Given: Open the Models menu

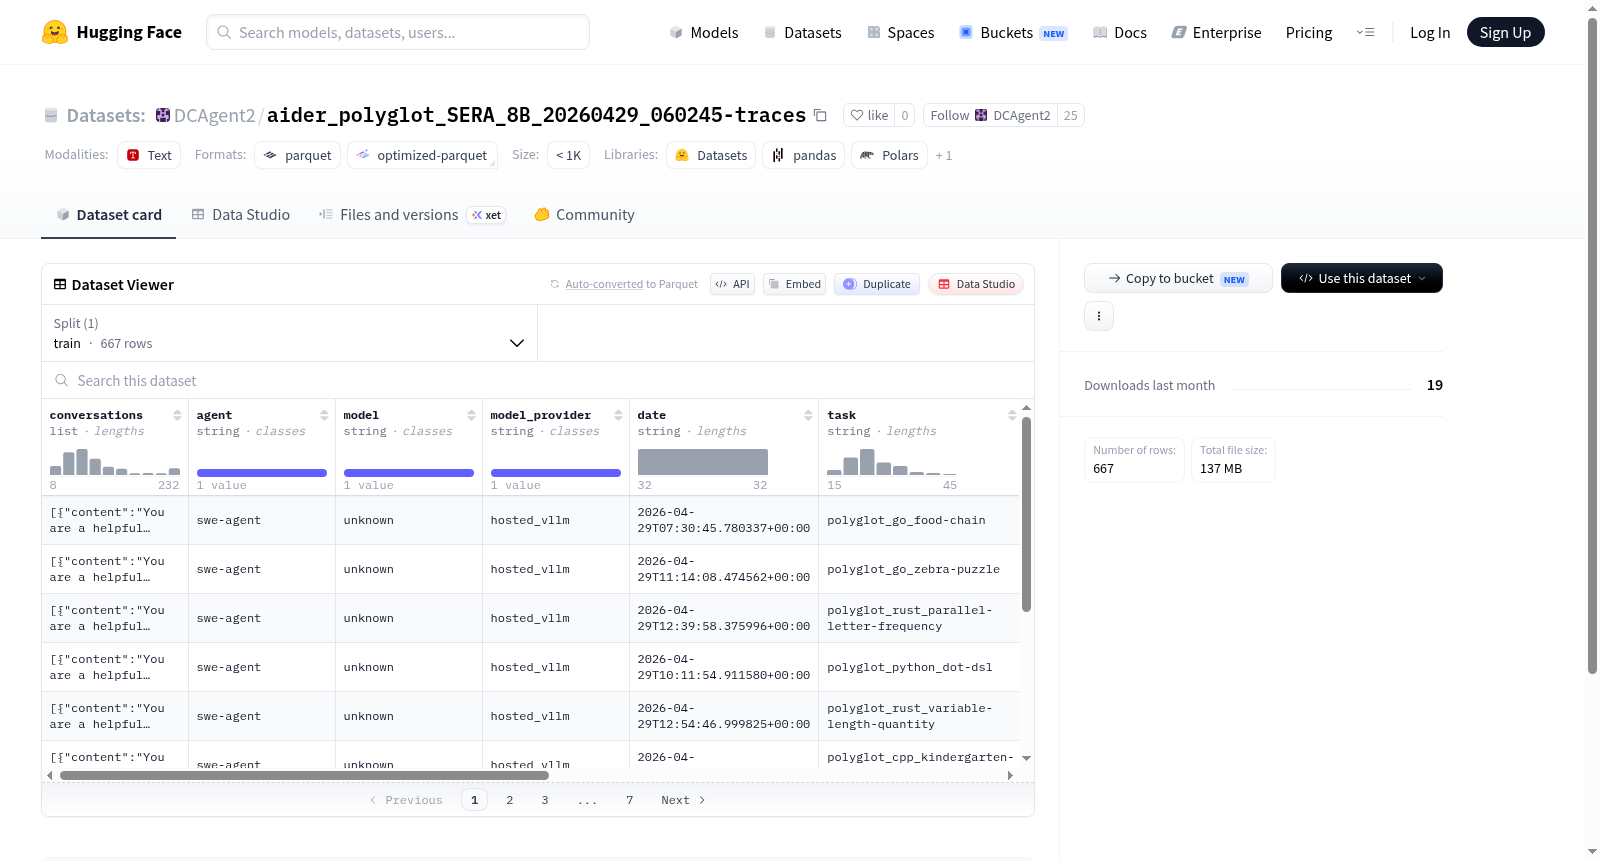Looking at the screenshot, I should tap(704, 32).
